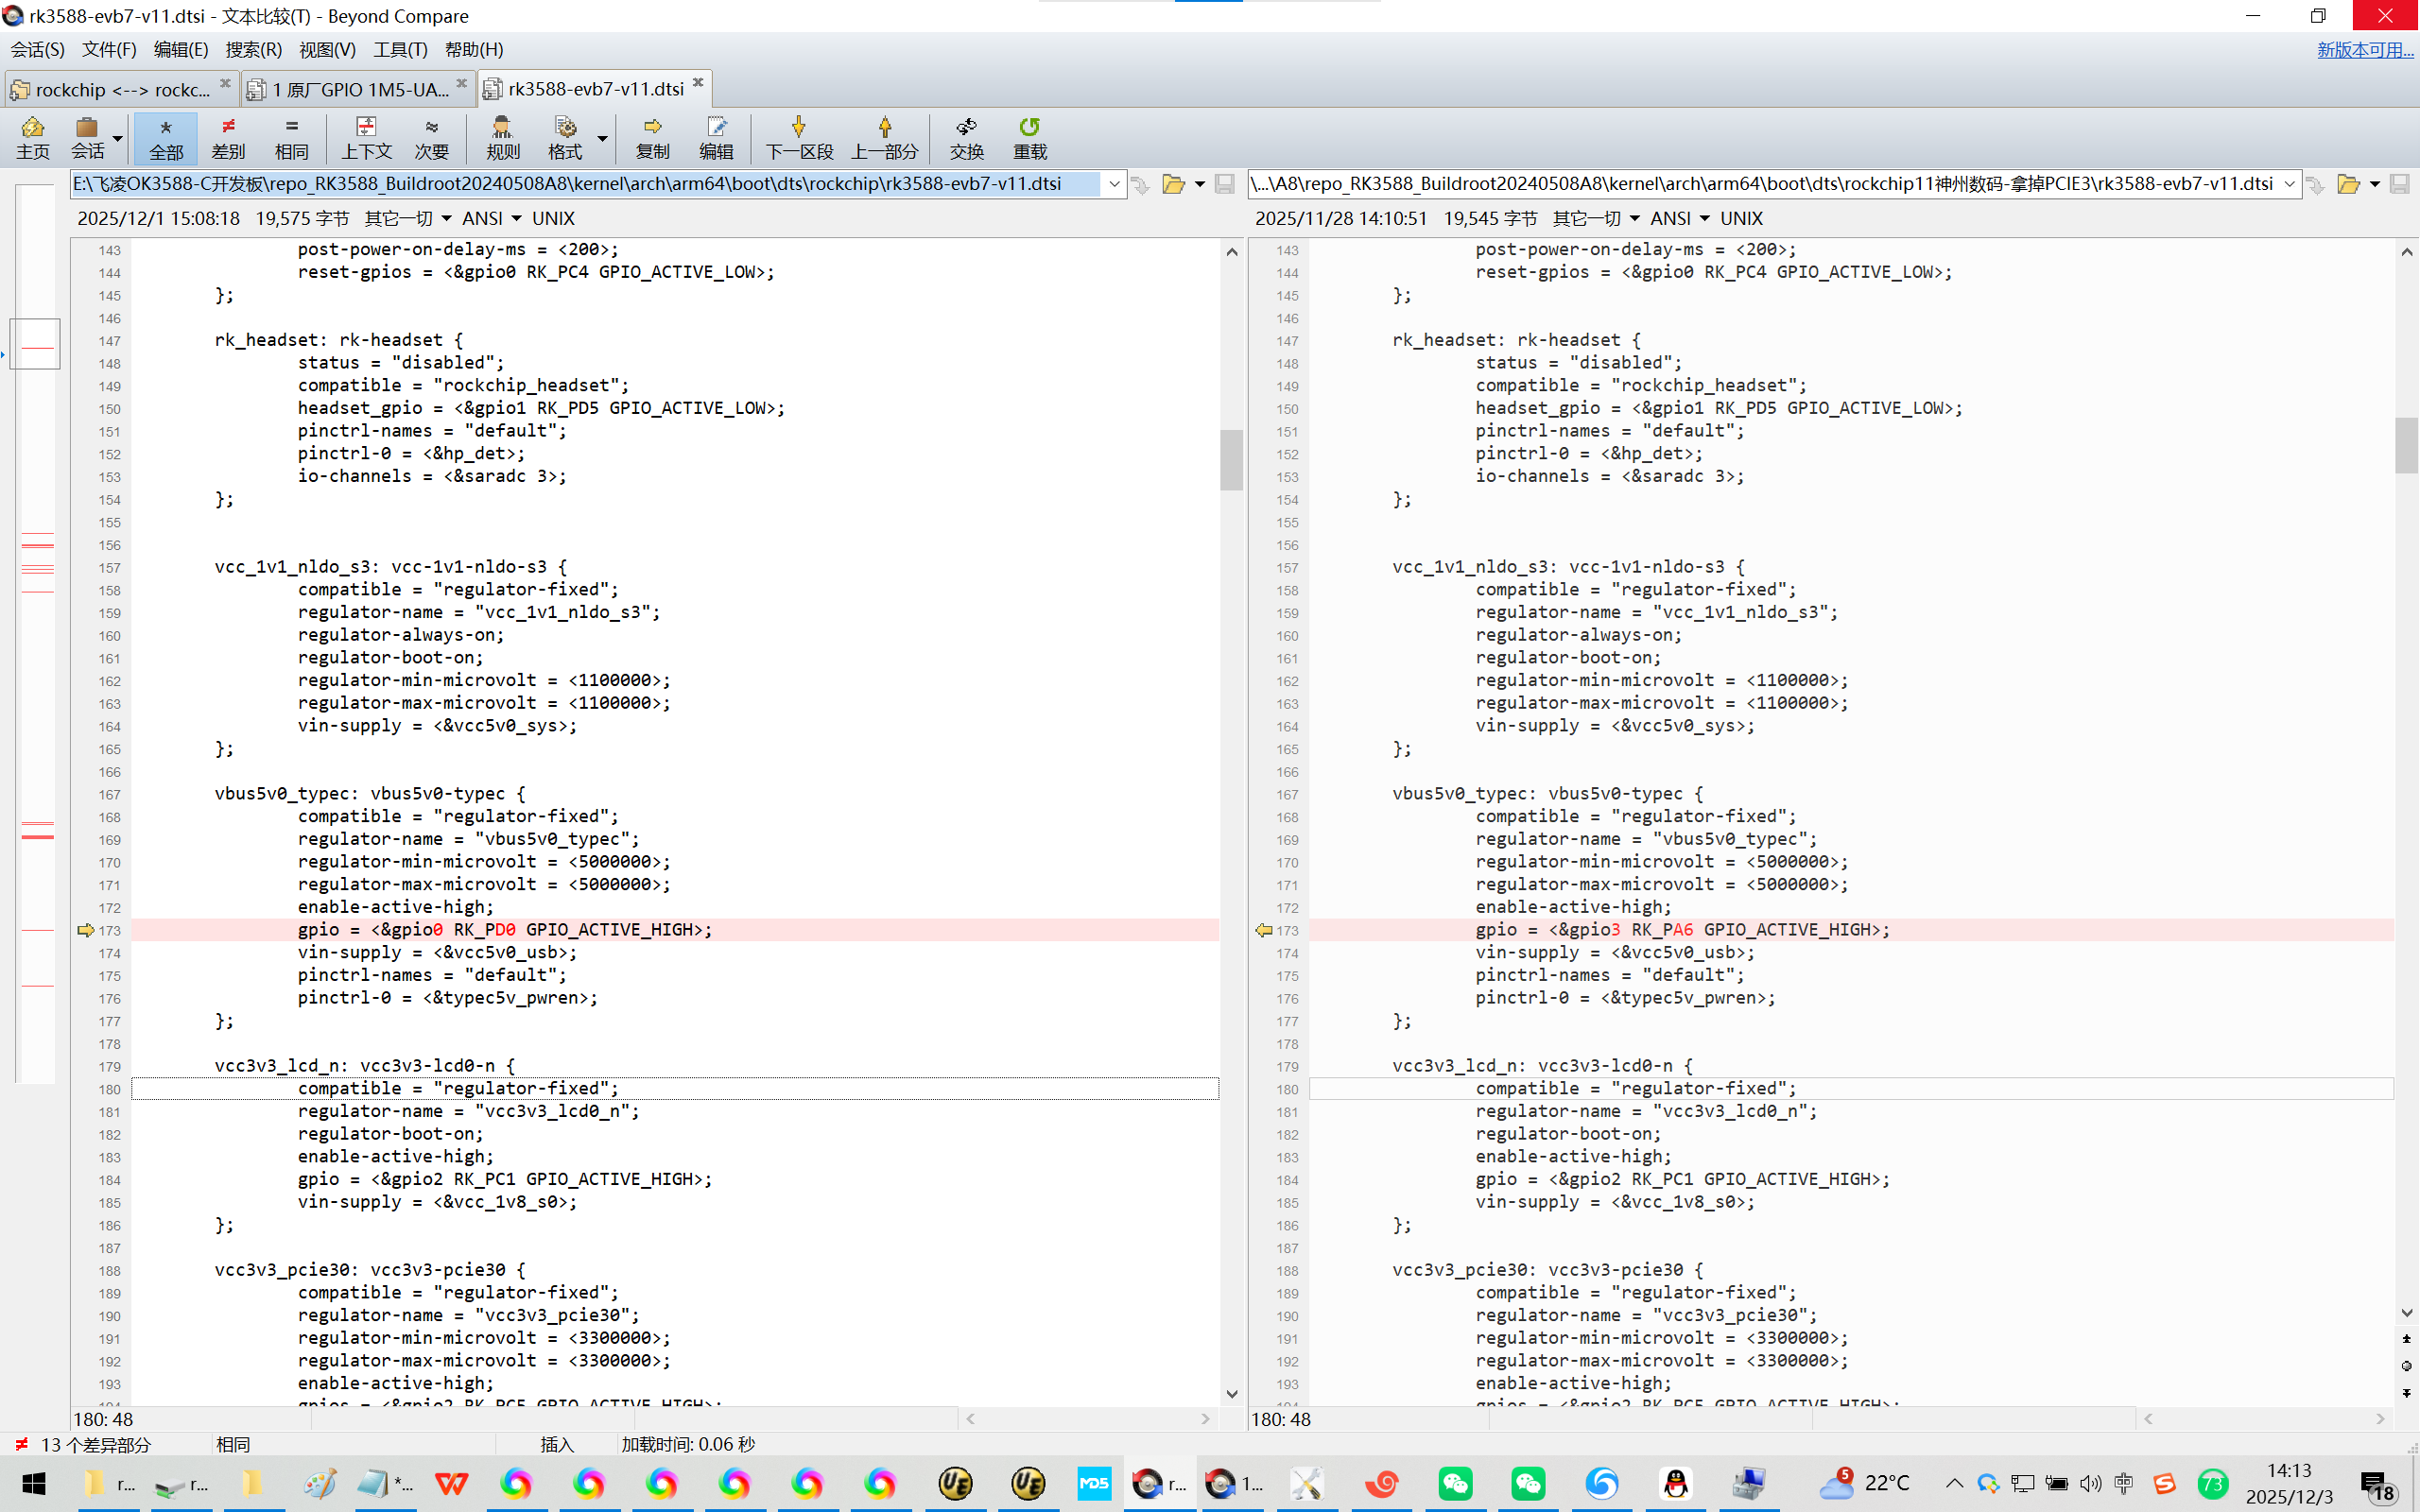Image resolution: width=2420 pixels, height=1512 pixels.
Task: Toggle the Show Same (相同) filter
Action: [x=291, y=137]
